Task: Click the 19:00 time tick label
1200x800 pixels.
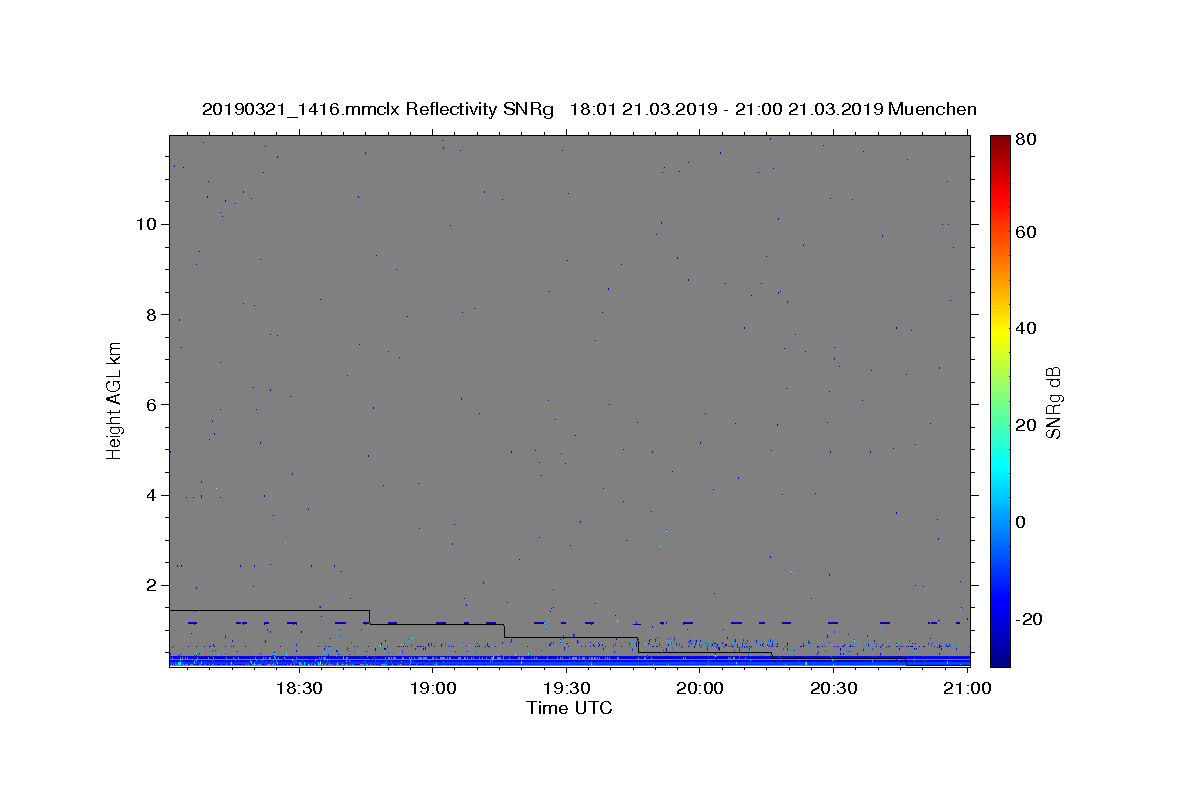Action: (x=432, y=688)
